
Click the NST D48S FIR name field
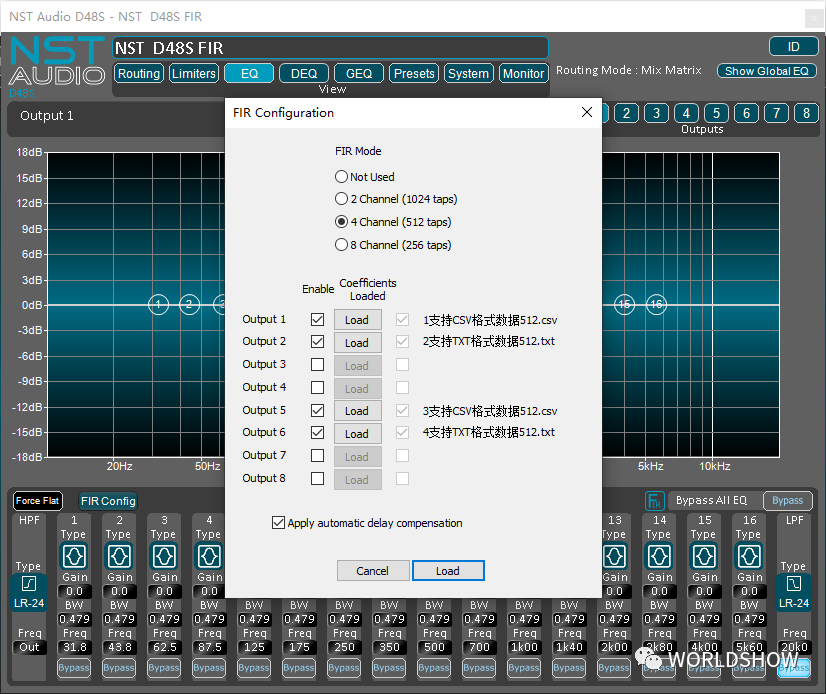click(x=331, y=48)
